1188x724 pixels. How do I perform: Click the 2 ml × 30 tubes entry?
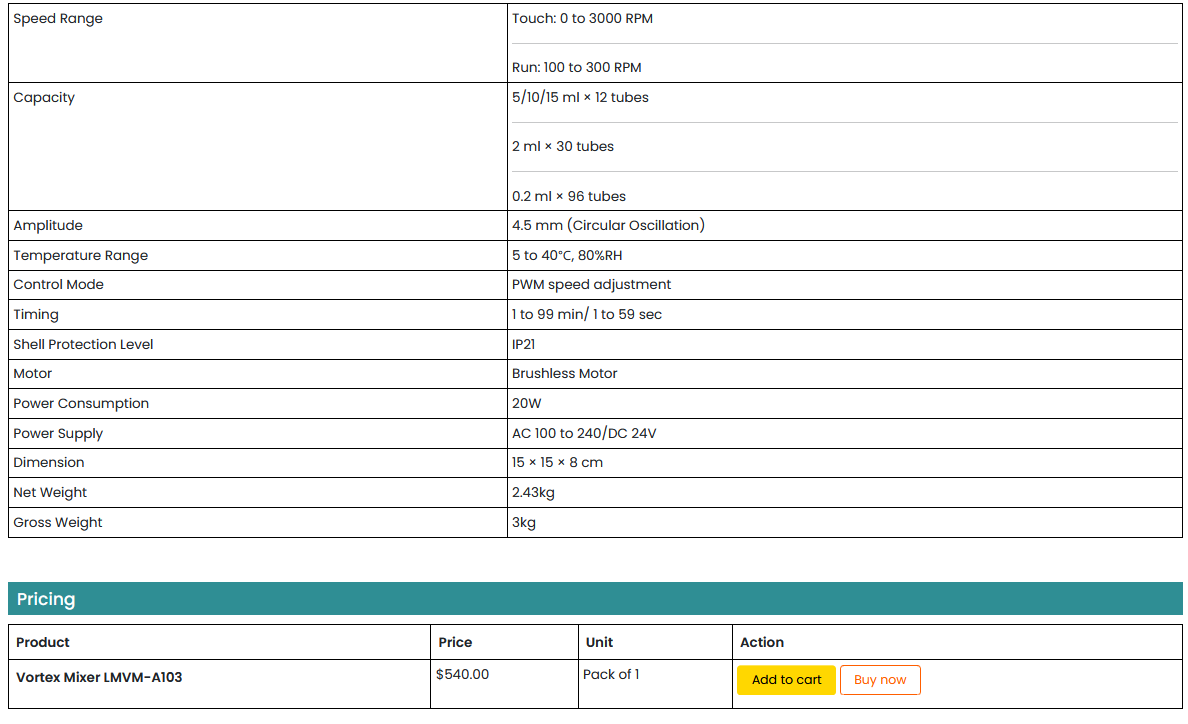click(563, 147)
